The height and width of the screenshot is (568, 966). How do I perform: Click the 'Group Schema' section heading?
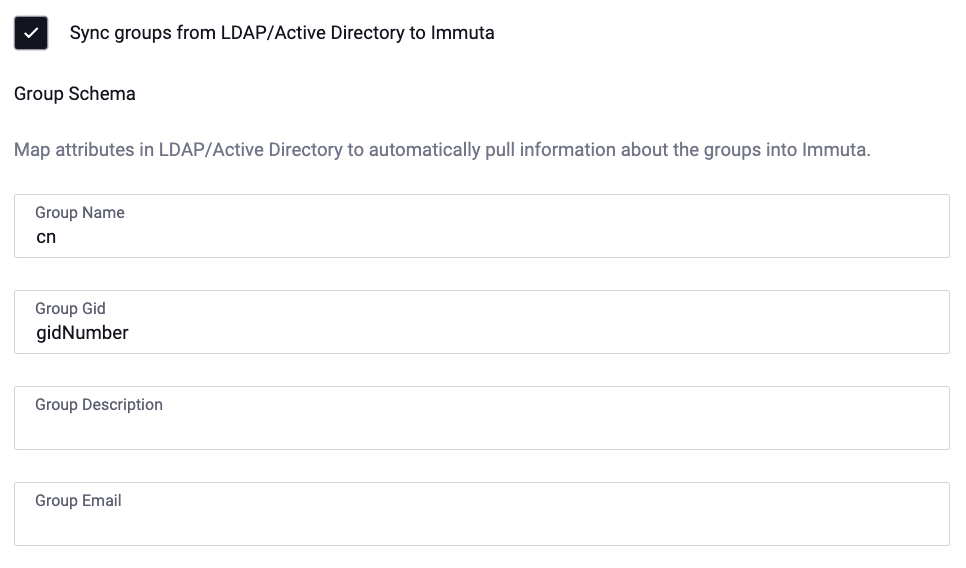point(75,94)
